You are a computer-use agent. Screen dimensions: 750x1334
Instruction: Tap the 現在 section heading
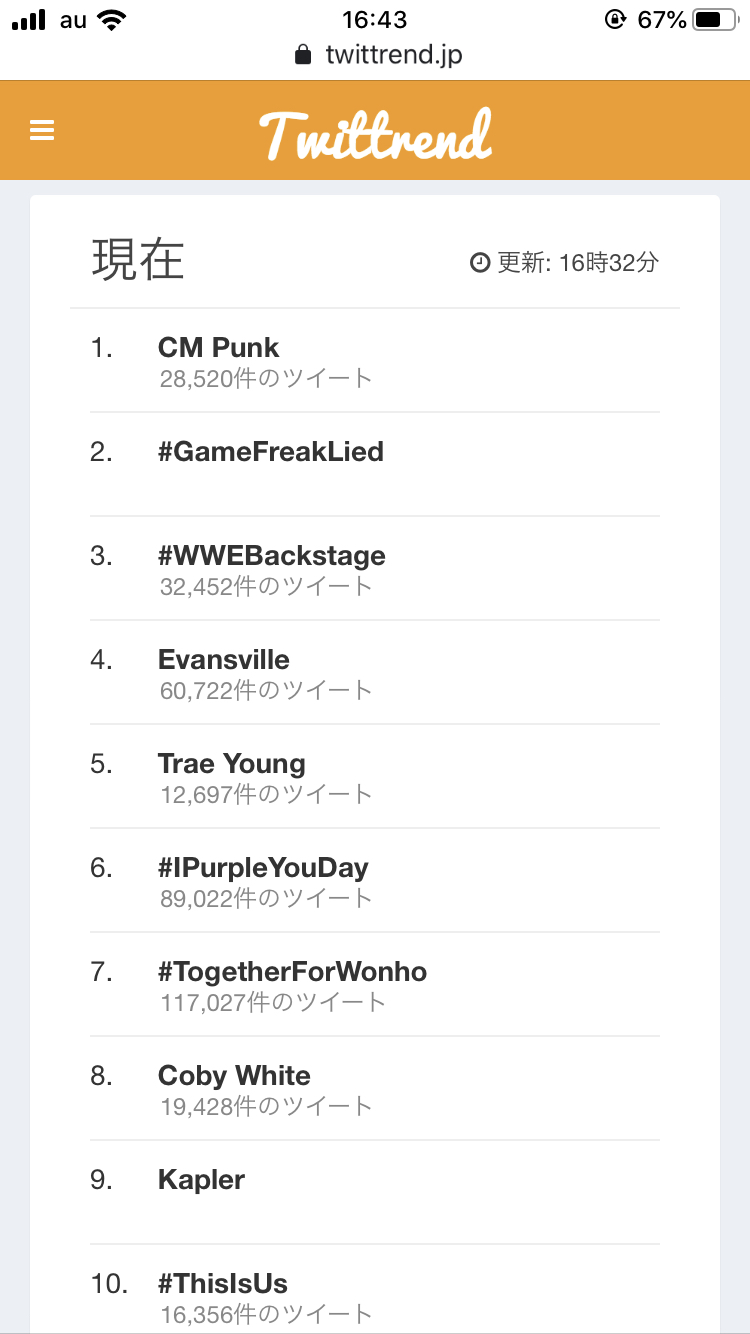point(138,260)
